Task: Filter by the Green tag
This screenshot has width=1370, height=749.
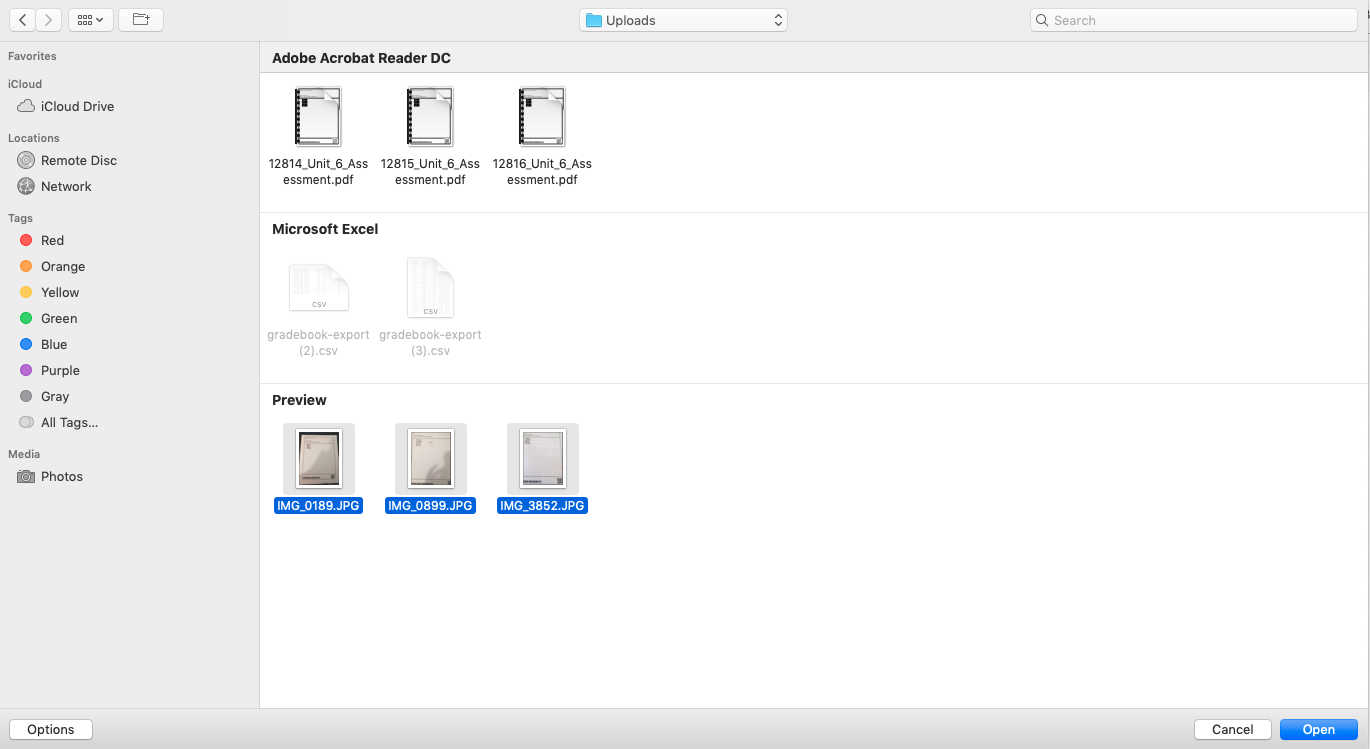Action: (59, 319)
